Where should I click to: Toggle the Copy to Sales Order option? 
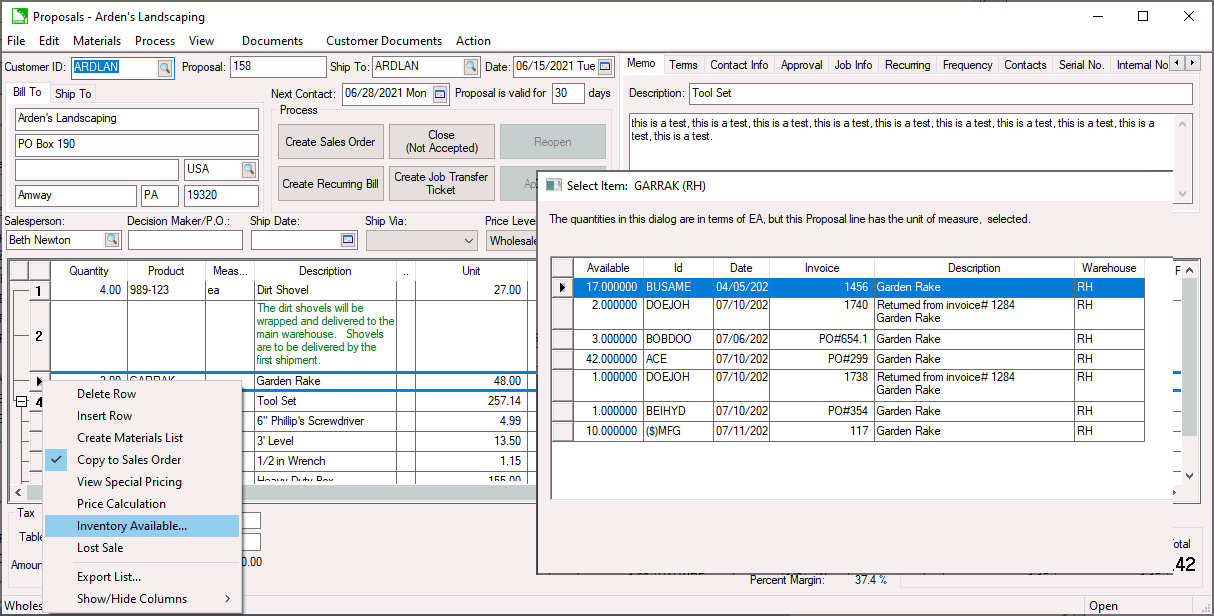(x=129, y=460)
